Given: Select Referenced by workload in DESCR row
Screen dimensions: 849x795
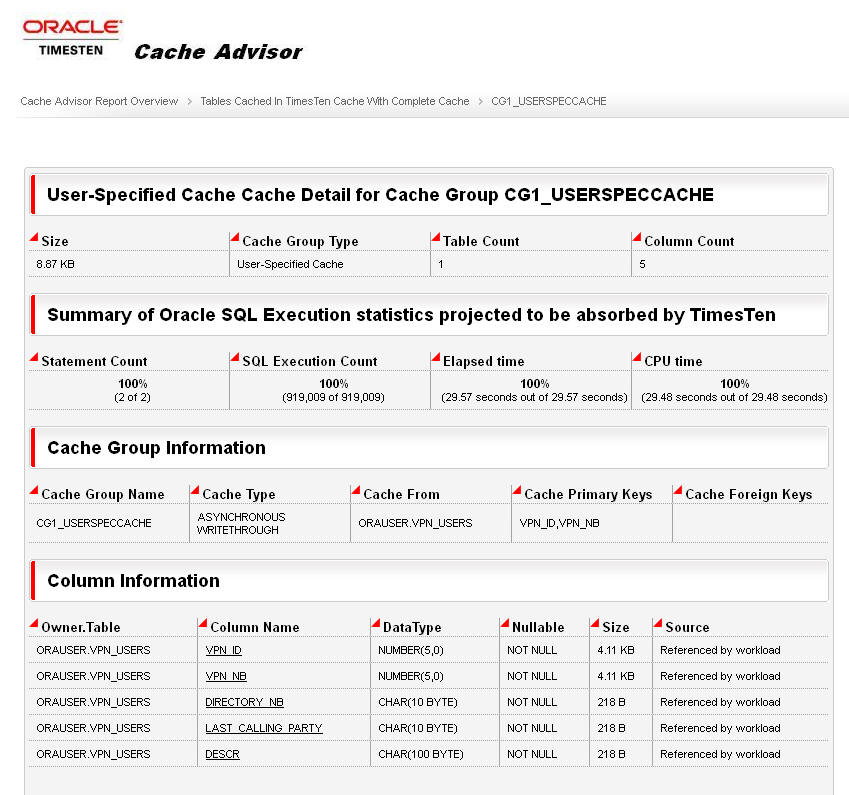Looking at the screenshot, I should click(720, 754).
